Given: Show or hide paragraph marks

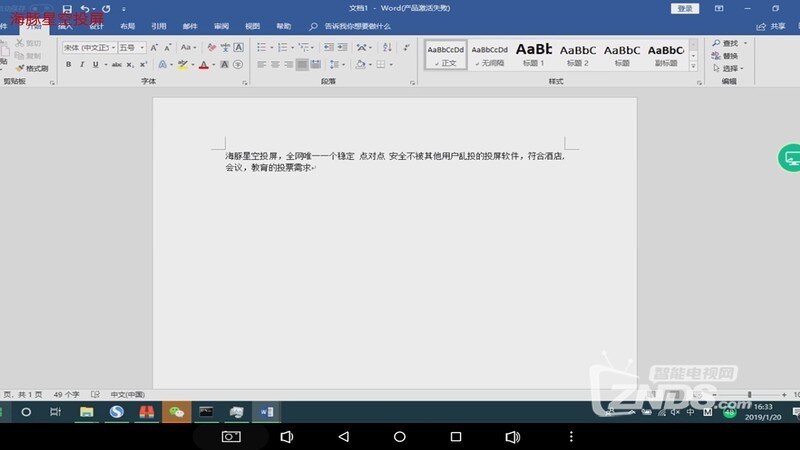Looking at the screenshot, I should click(406, 47).
